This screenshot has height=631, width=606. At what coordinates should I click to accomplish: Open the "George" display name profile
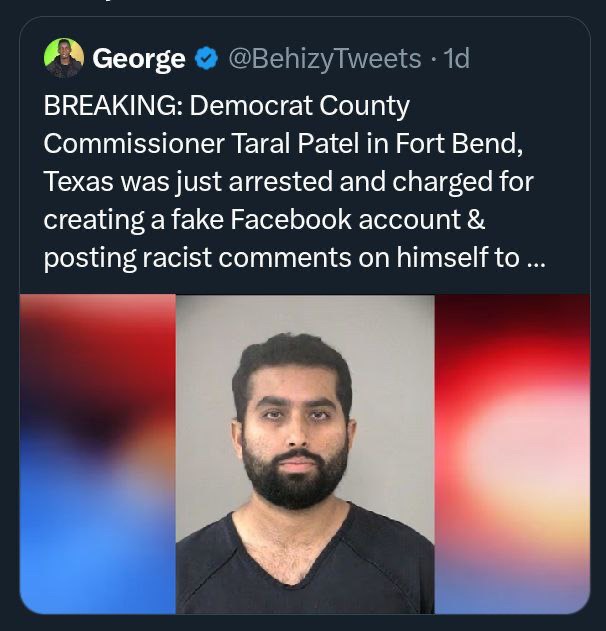(138, 59)
